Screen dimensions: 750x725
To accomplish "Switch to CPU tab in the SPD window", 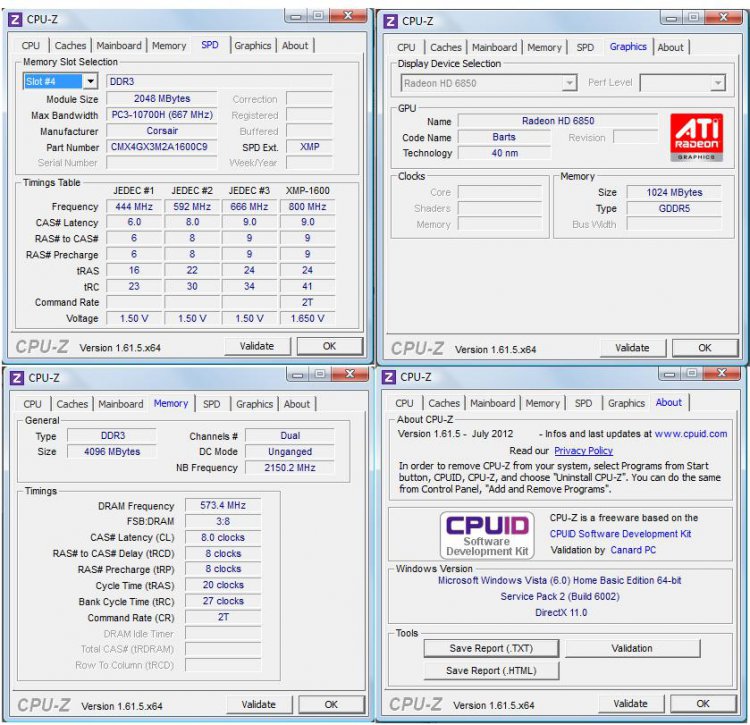I will point(31,45).
